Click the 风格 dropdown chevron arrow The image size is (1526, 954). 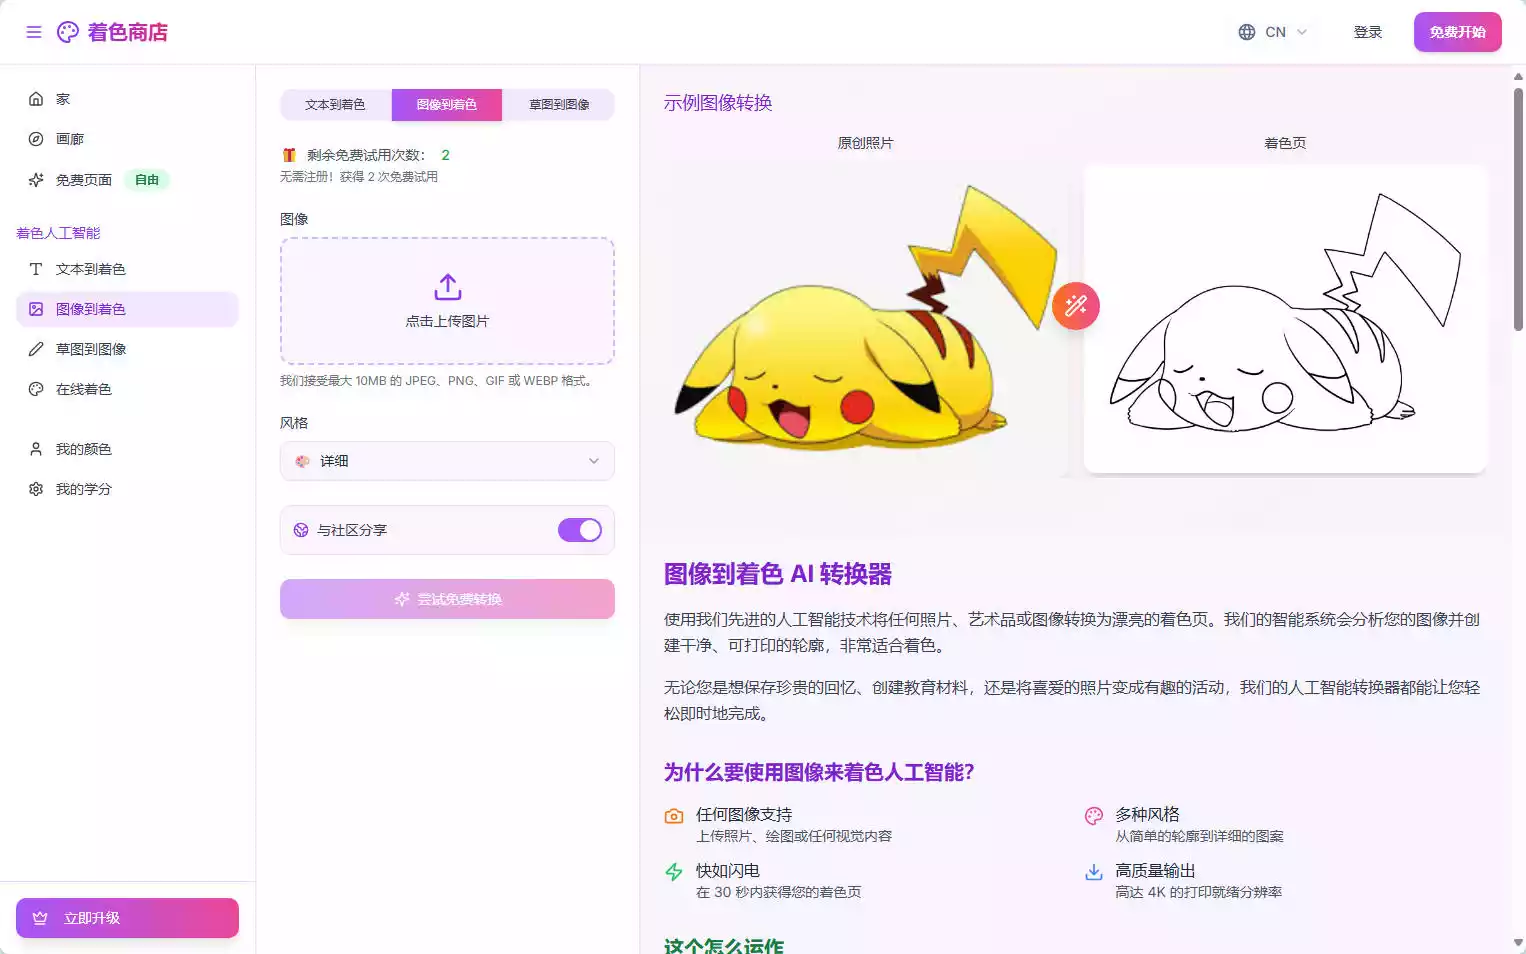point(594,461)
